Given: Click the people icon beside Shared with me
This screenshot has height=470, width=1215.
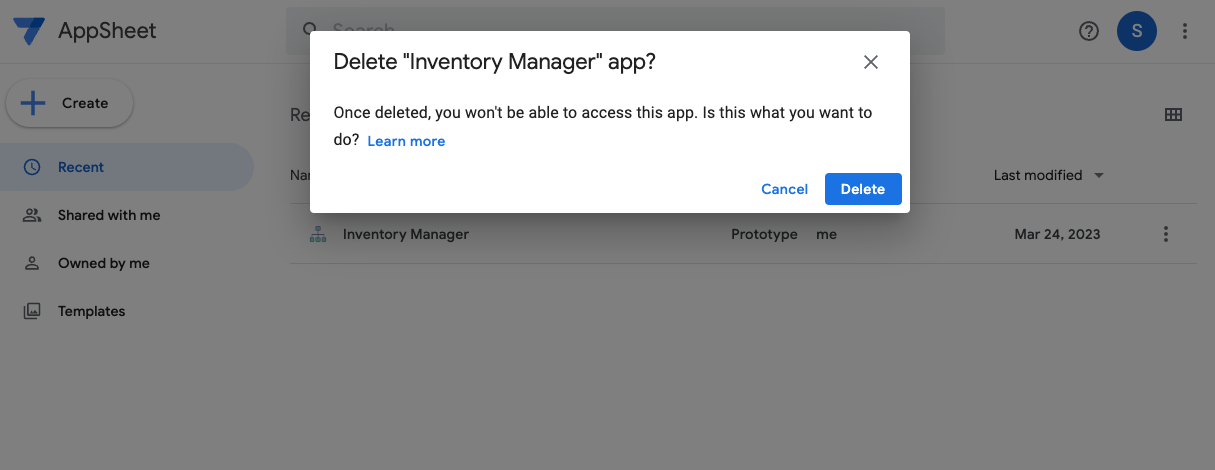Looking at the screenshot, I should [x=32, y=215].
